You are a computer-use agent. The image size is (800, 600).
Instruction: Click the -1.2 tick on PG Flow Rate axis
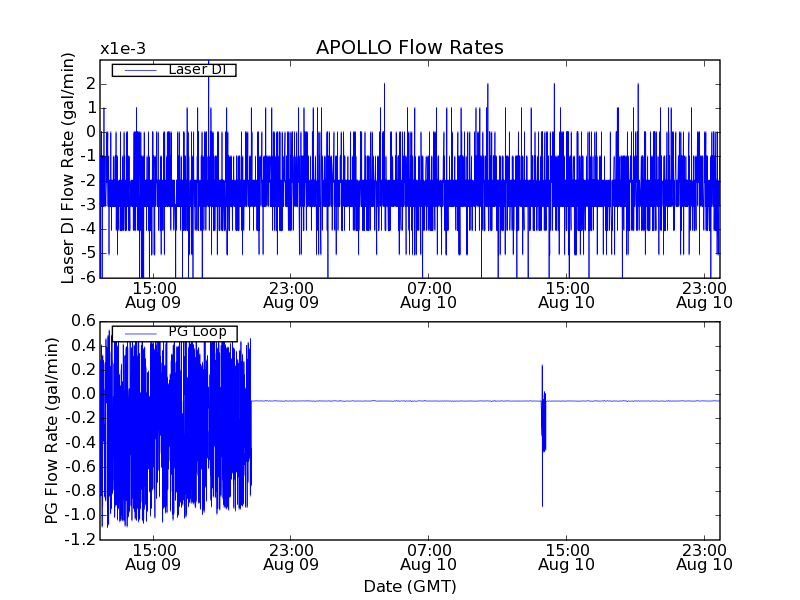pyautogui.click(x=84, y=540)
